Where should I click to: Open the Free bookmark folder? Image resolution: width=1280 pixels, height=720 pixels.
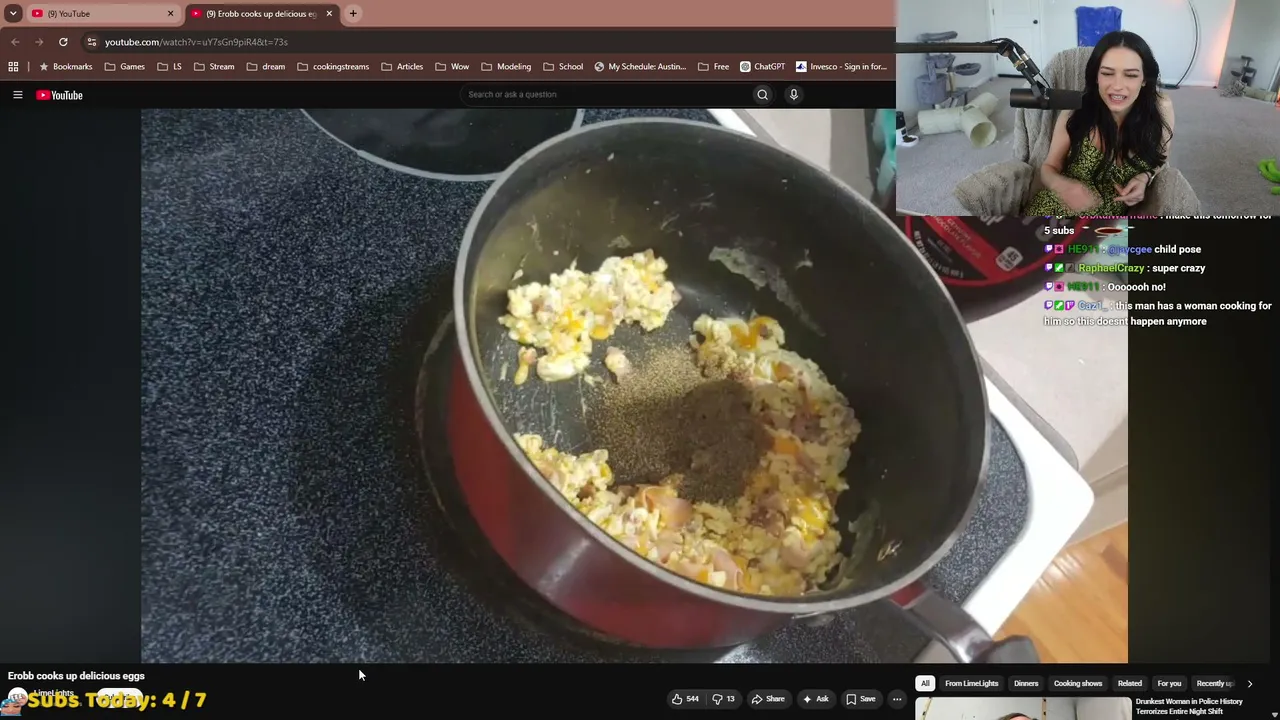pyautogui.click(x=713, y=67)
